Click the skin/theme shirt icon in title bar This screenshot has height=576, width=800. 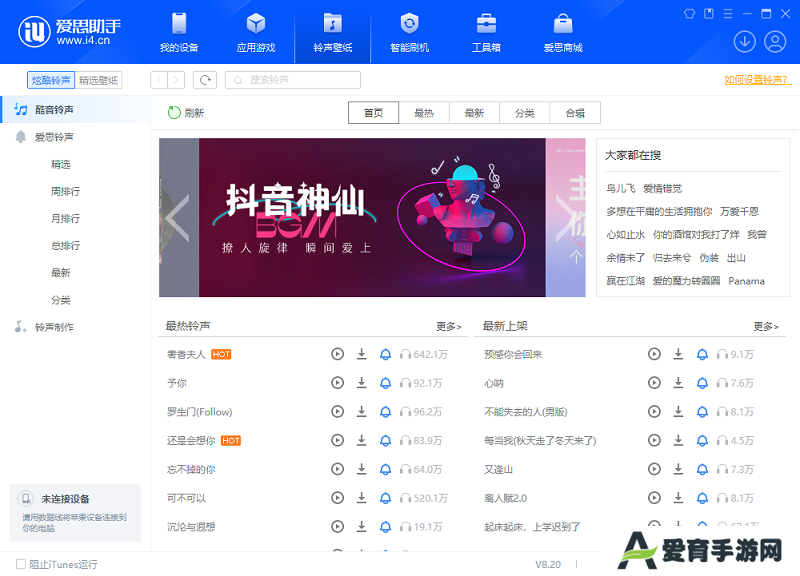point(689,14)
